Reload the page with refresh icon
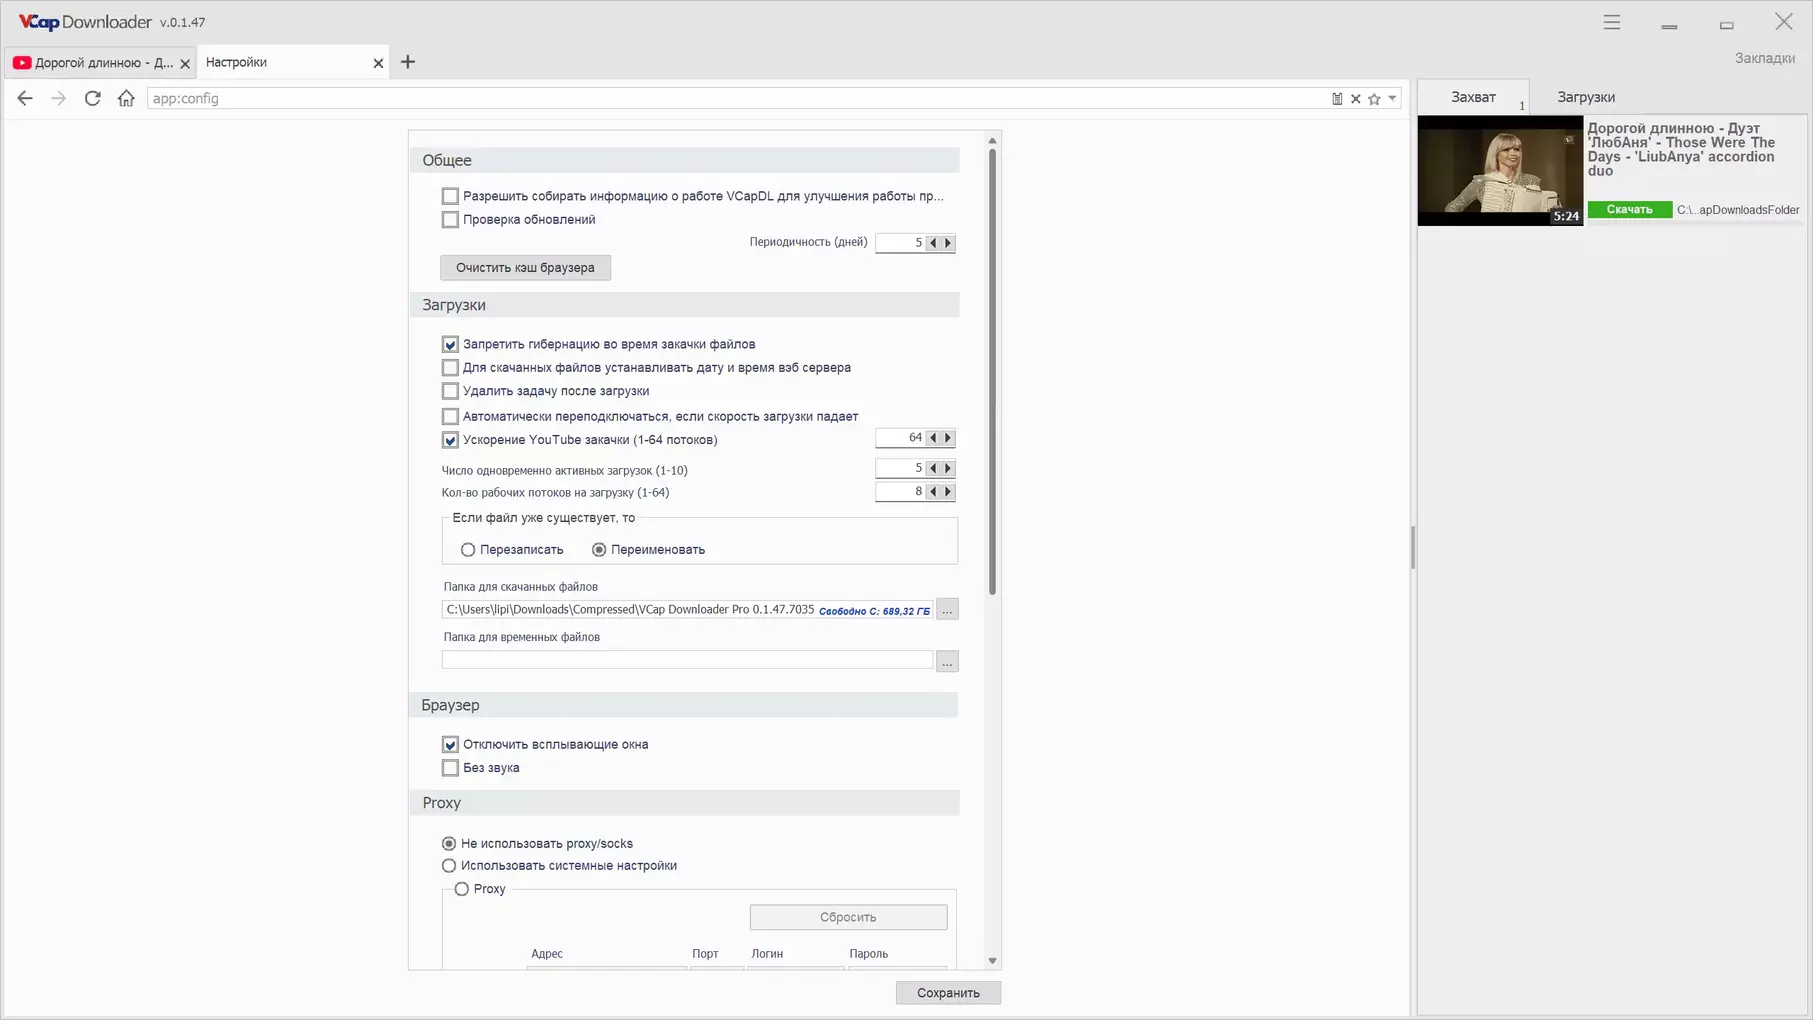The height and width of the screenshot is (1020, 1813). point(92,98)
